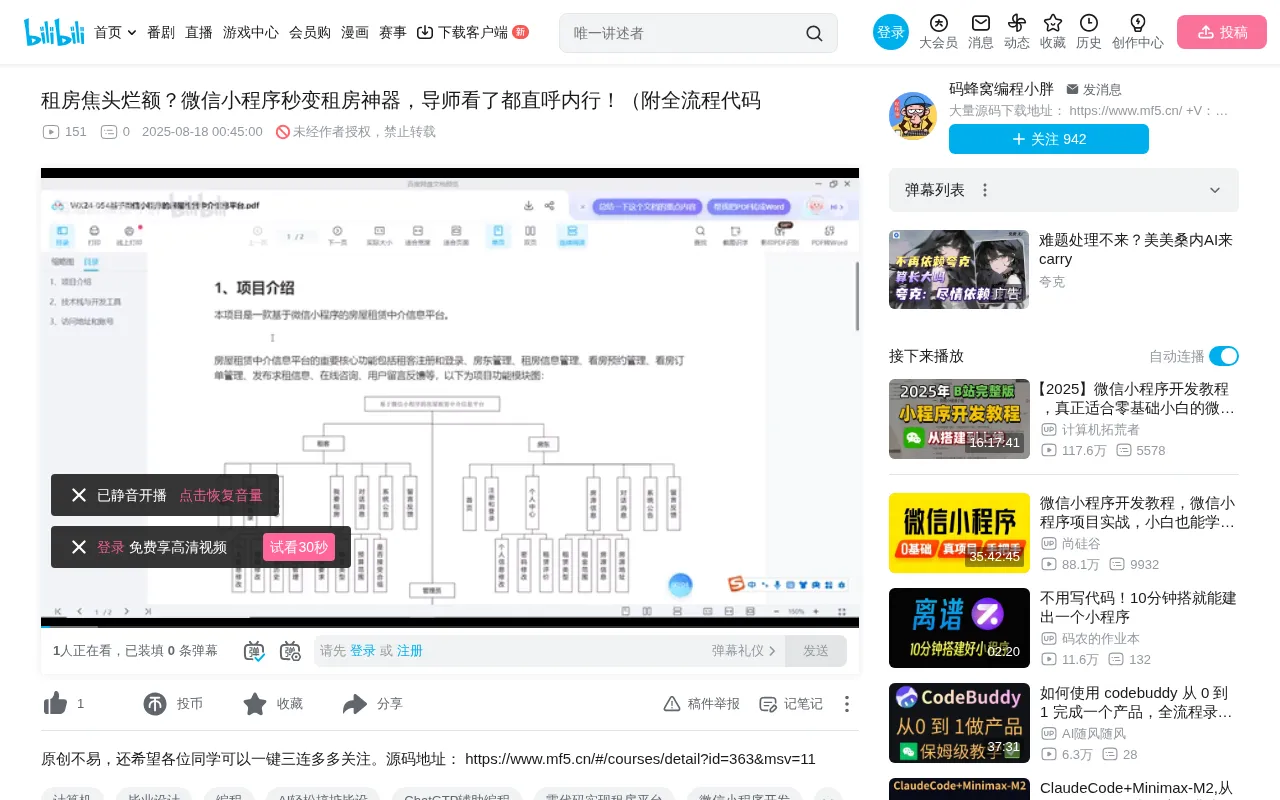Toggle 自动连播 autoplay switch
This screenshot has height=800, width=1280.
(x=1224, y=356)
